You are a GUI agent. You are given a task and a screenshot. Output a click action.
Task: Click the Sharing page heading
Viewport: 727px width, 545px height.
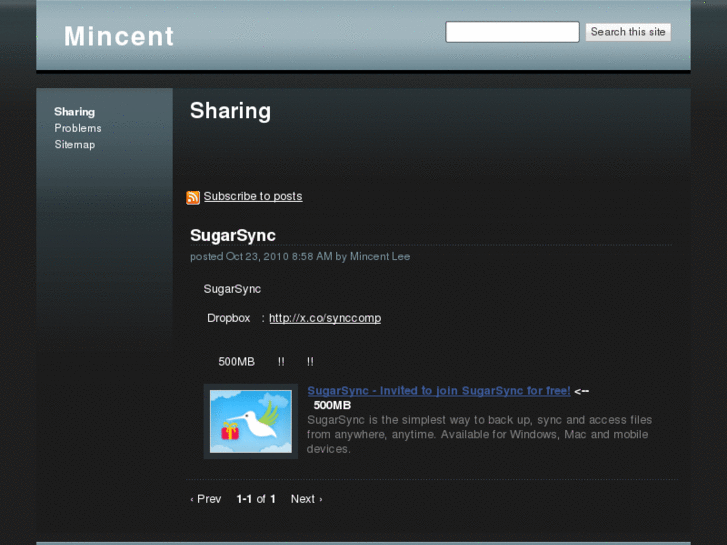pos(230,111)
